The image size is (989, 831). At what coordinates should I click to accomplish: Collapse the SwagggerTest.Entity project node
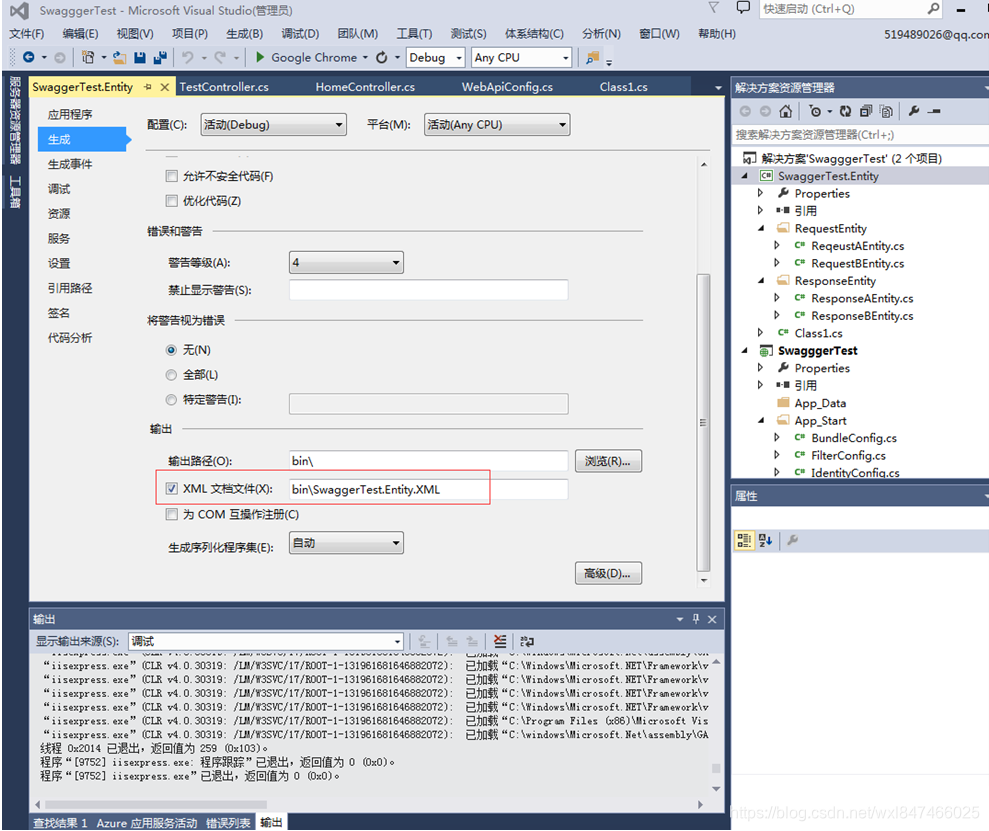tap(744, 176)
